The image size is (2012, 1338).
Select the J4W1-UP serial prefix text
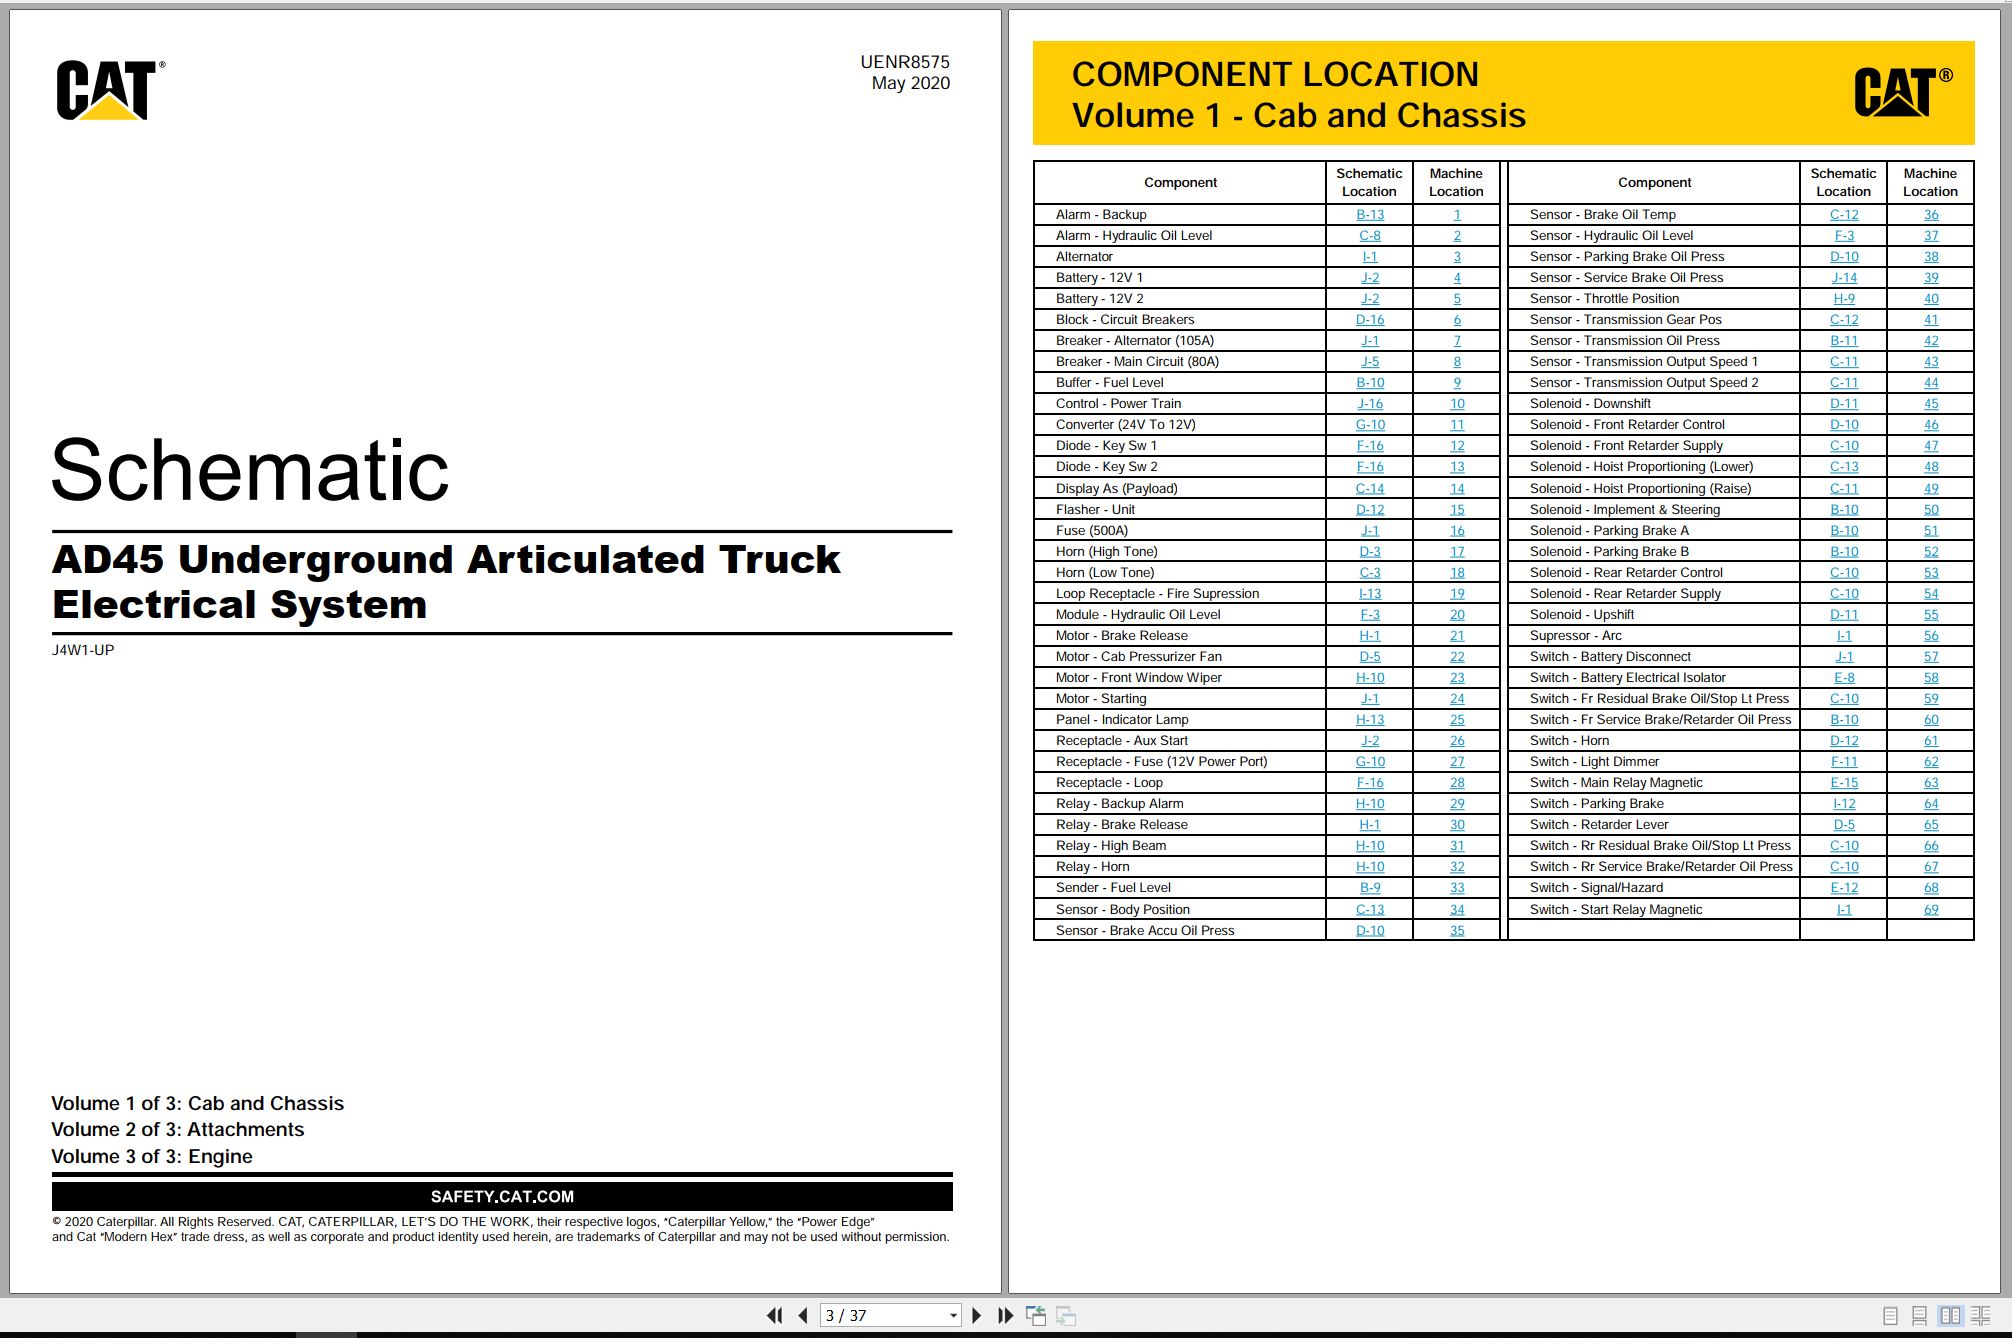coord(83,650)
